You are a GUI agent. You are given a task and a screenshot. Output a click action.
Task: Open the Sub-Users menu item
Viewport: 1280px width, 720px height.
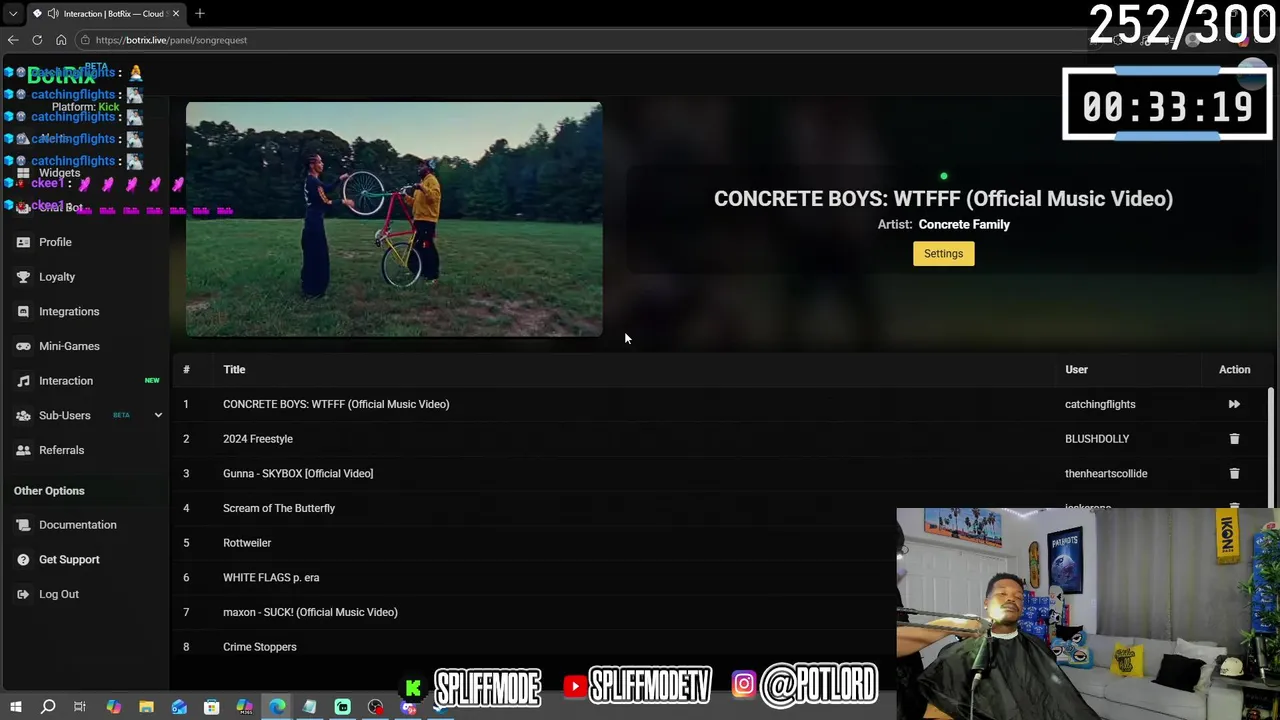[64, 415]
